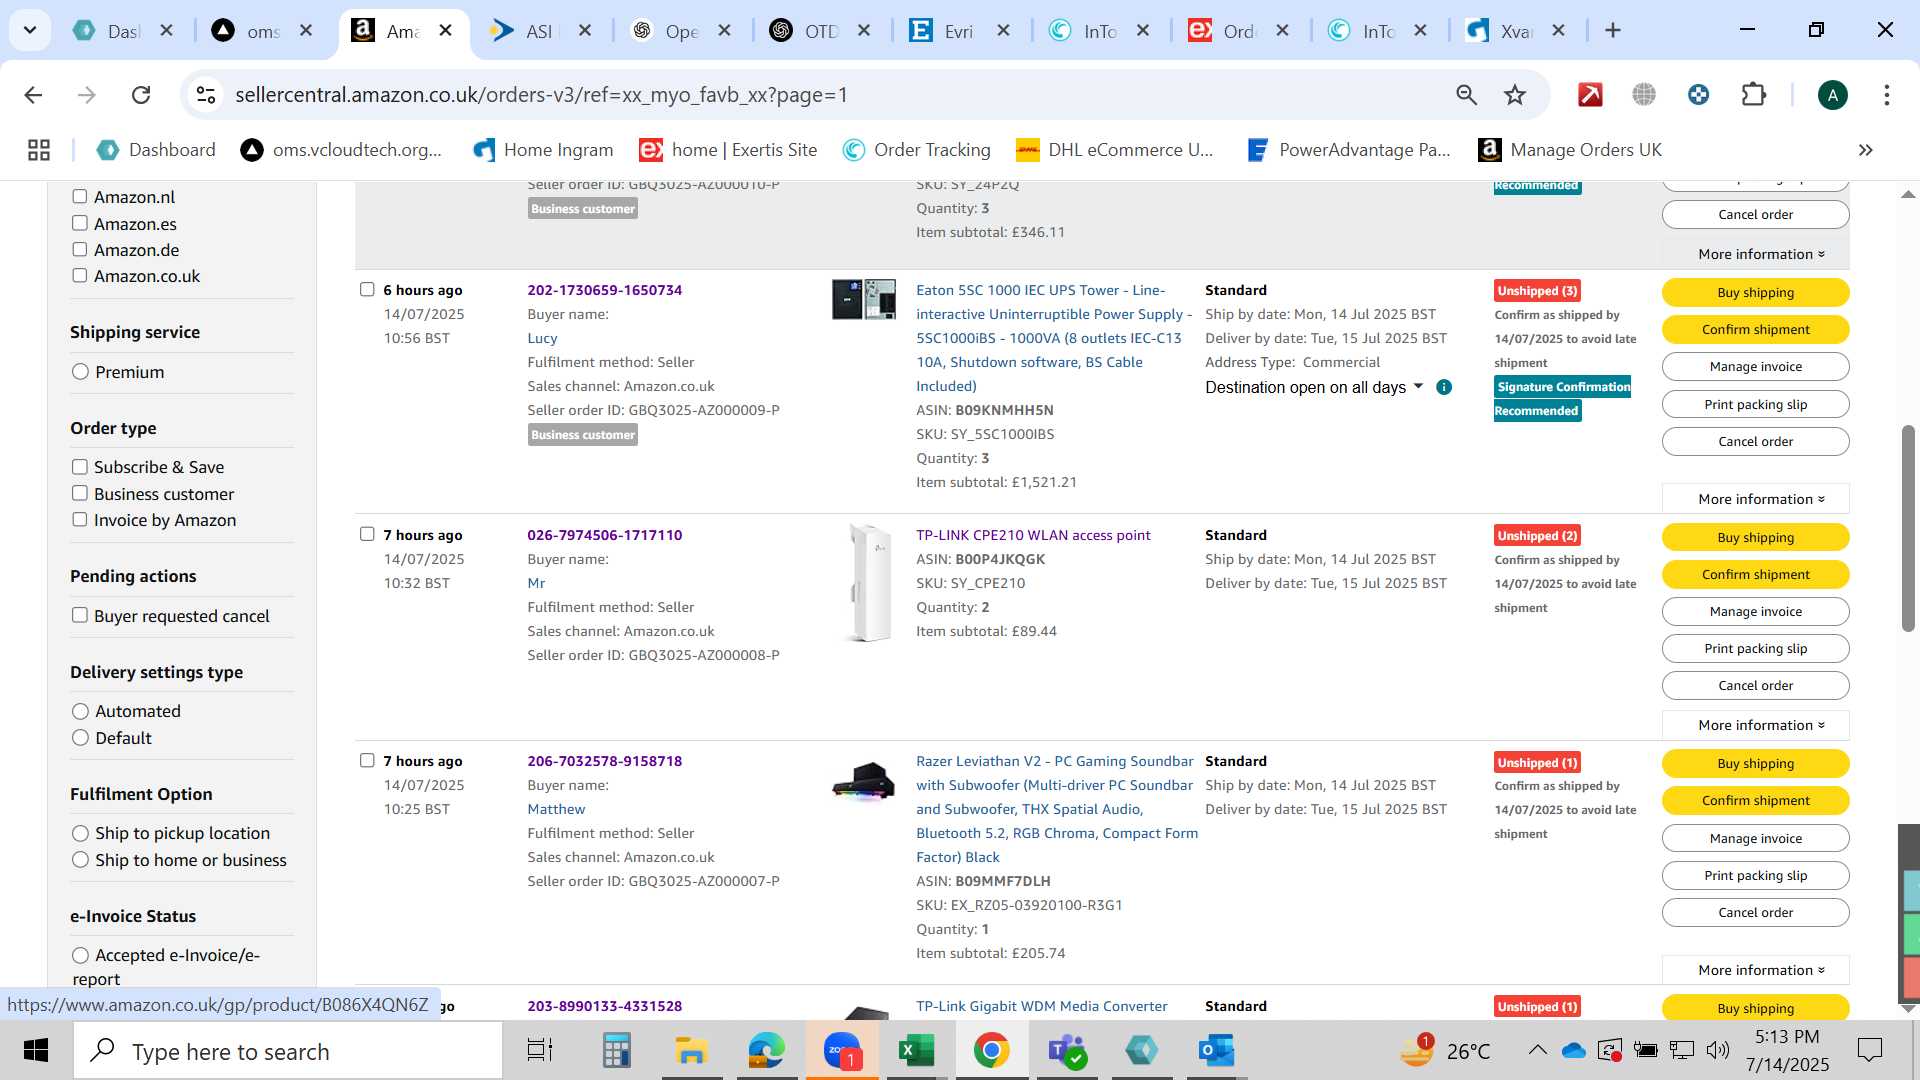Image resolution: width=1920 pixels, height=1080 pixels.
Task: Enable the Subscribe & Save filter
Action: point(80,467)
